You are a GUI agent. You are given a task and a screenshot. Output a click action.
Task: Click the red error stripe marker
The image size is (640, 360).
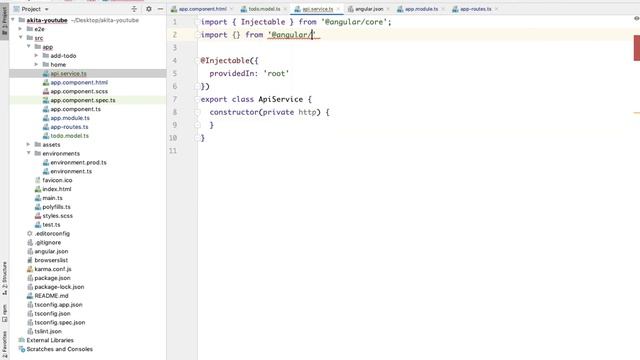[637, 48]
